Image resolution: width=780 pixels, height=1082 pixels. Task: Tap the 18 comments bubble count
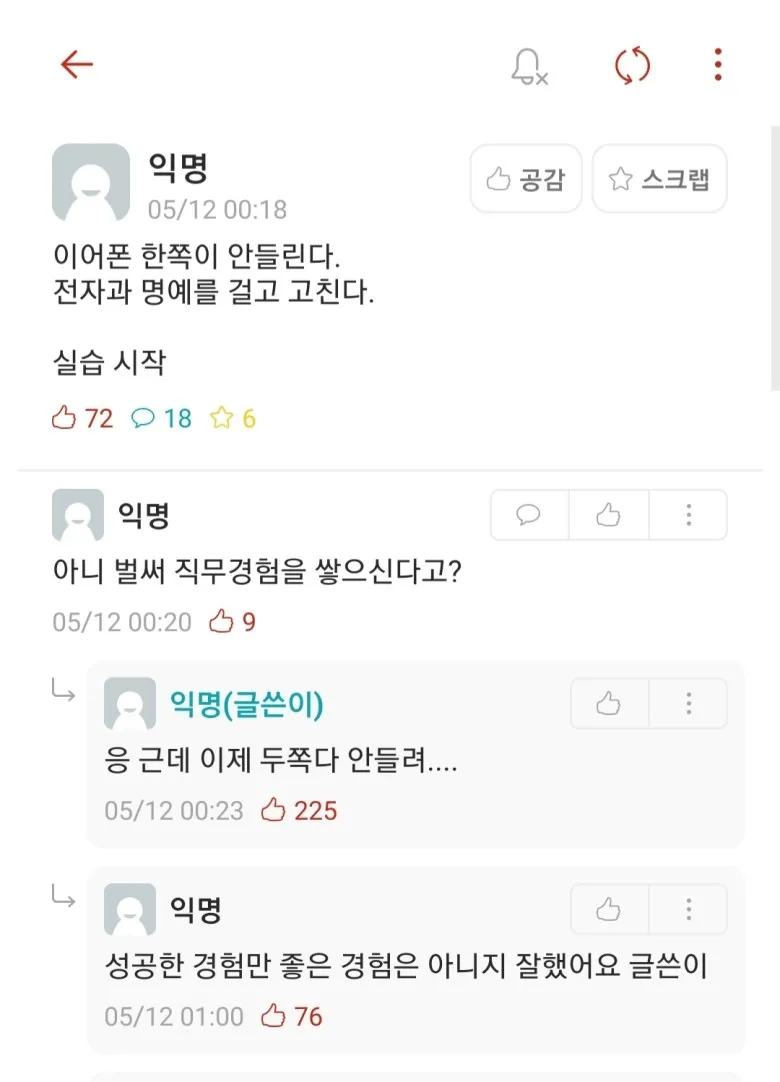pyautogui.click(x=162, y=418)
